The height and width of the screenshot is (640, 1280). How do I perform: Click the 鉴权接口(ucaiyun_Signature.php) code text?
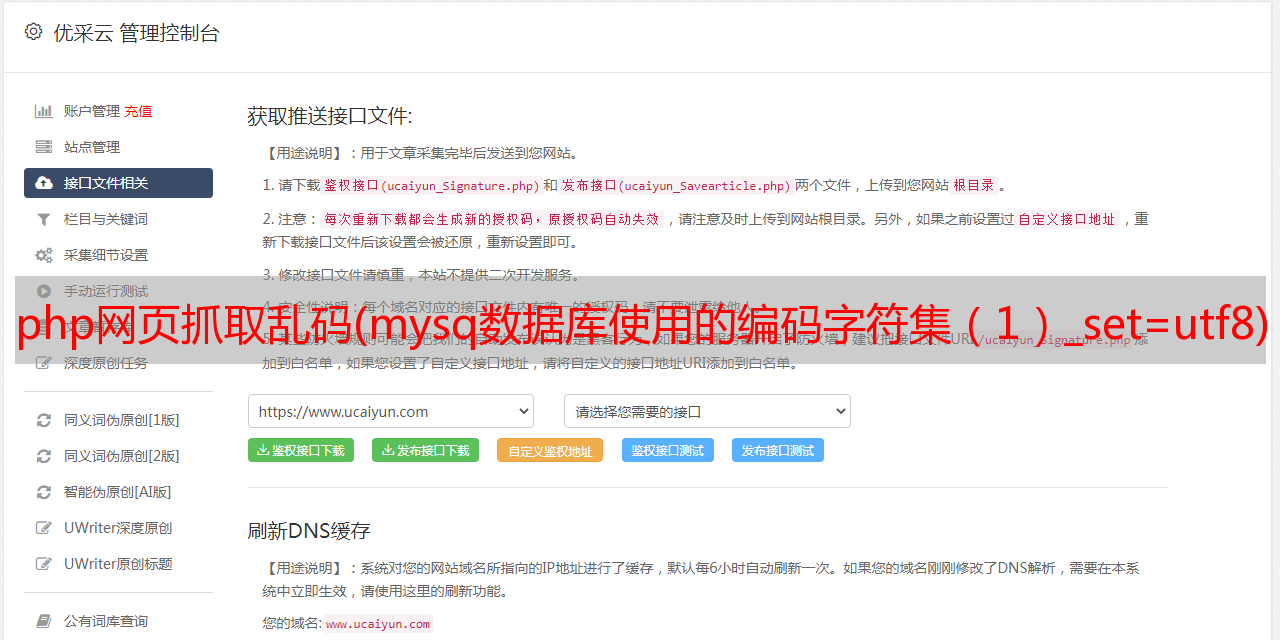pos(431,185)
